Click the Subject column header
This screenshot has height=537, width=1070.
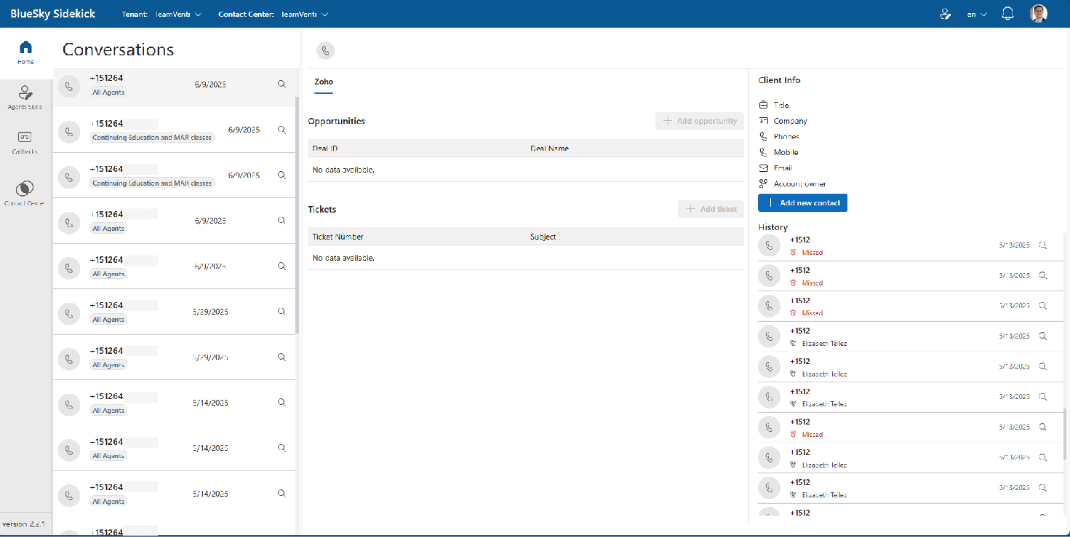543,237
